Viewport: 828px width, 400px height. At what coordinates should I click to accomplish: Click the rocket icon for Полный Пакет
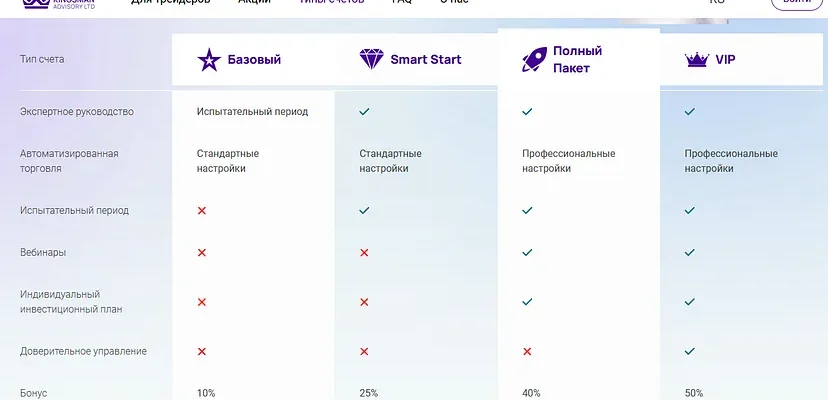click(534, 59)
